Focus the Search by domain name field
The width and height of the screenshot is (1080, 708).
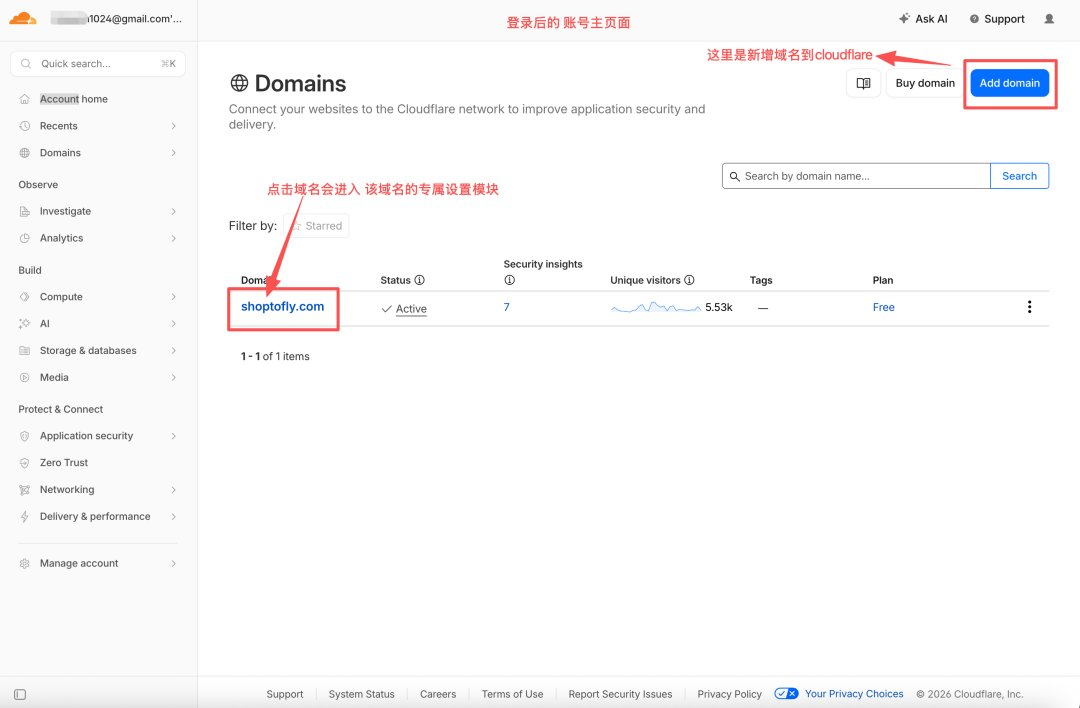click(856, 176)
